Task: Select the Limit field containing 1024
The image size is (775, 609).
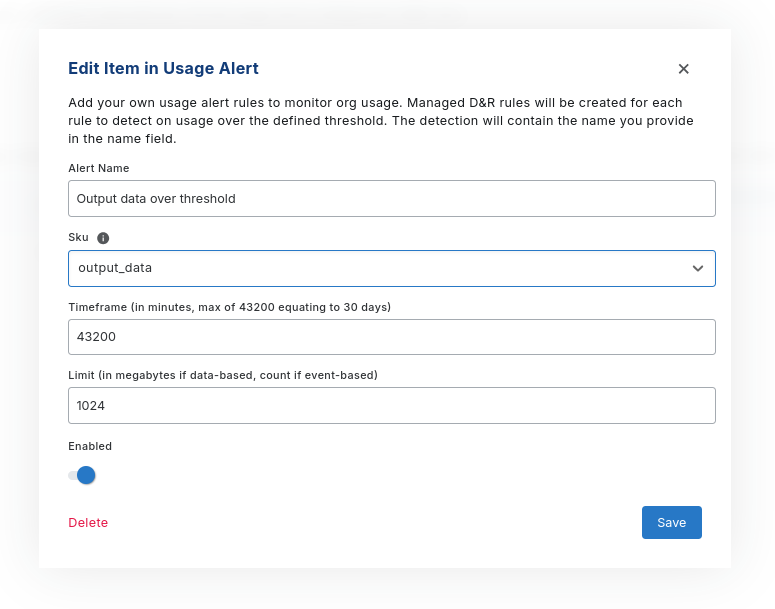Action: pyautogui.click(x=391, y=406)
